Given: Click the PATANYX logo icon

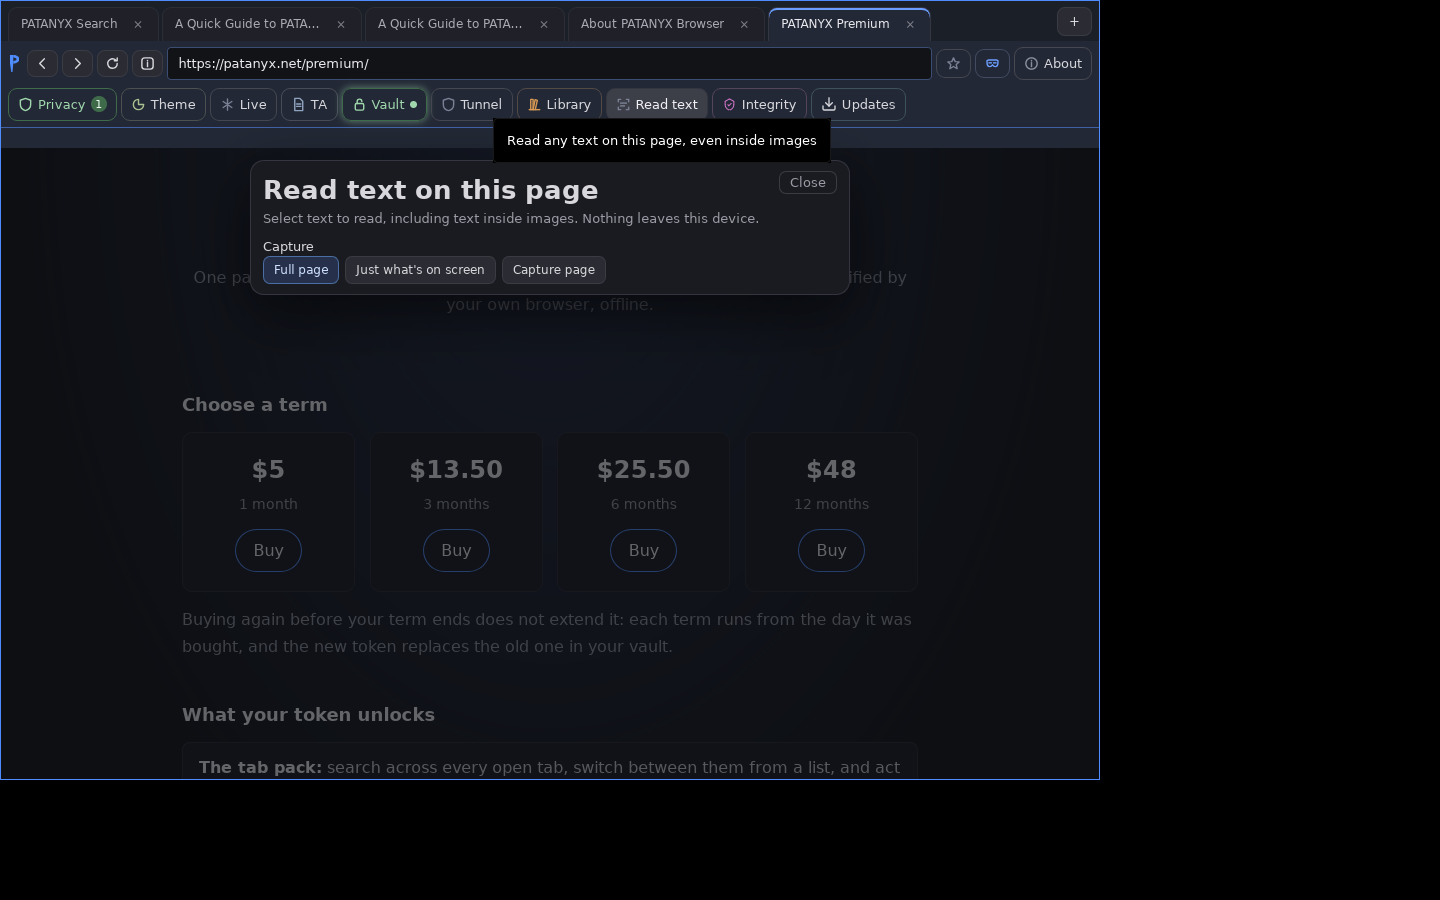Looking at the screenshot, I should click(x=14, y=63).
